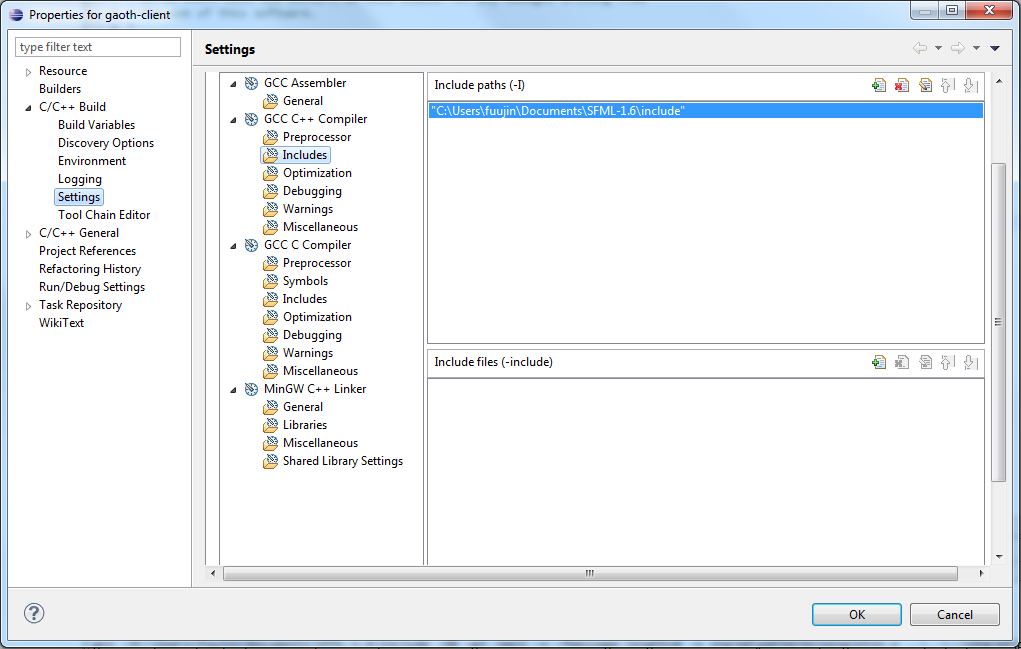
Task: Delete the selected include path
Action: point(902,85)
